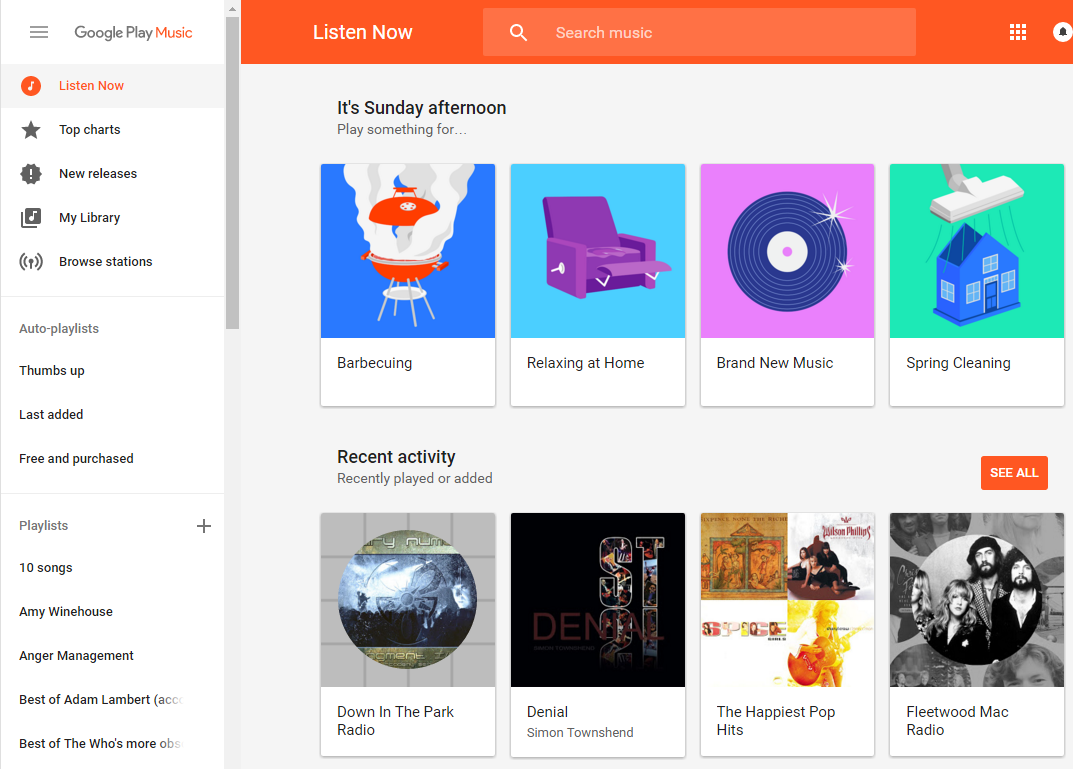Open the Thumbs up auto-playlist
Image resolution: width=1073 pixels, height=769 pixels.
tap(52, 370)
